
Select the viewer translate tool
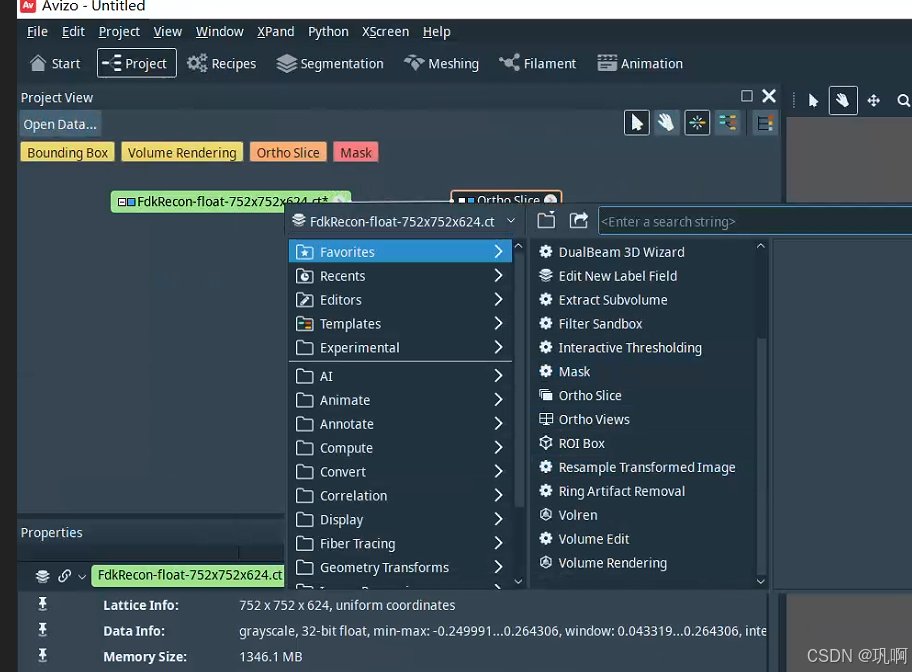click(x=873, y=101)
